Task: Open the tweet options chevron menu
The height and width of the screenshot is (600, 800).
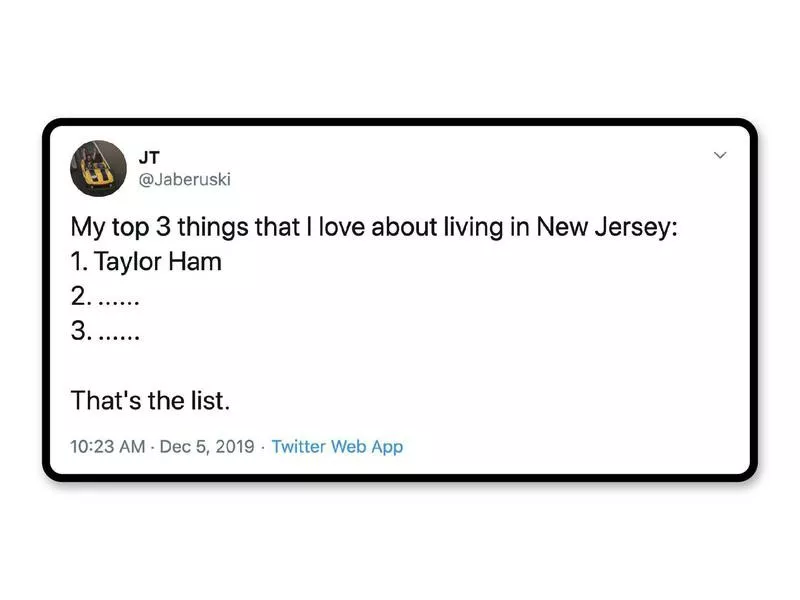Action: tap(719, 156)
